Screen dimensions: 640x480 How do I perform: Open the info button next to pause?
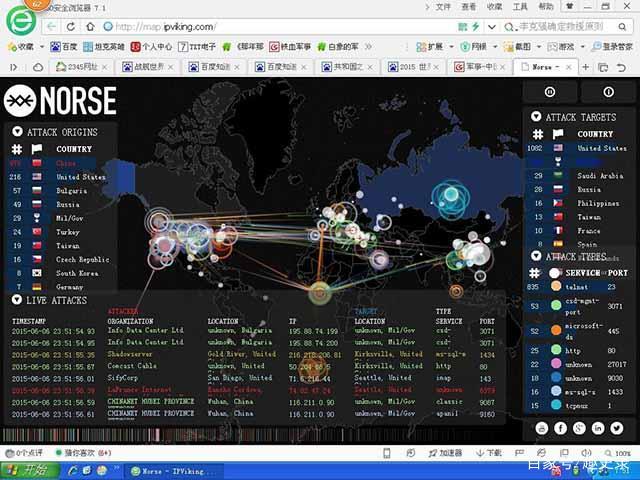608,92
